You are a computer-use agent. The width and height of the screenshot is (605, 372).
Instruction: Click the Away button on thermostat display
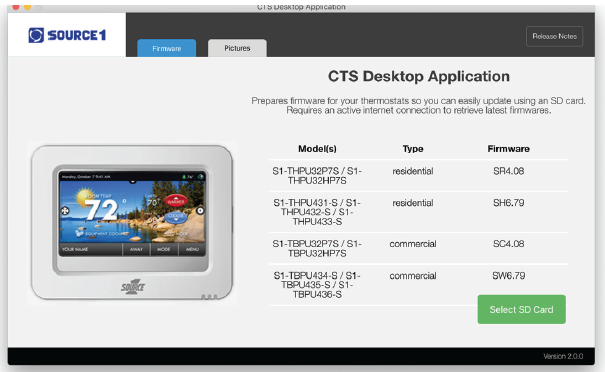pyautogui.click(x=136, y=249)
